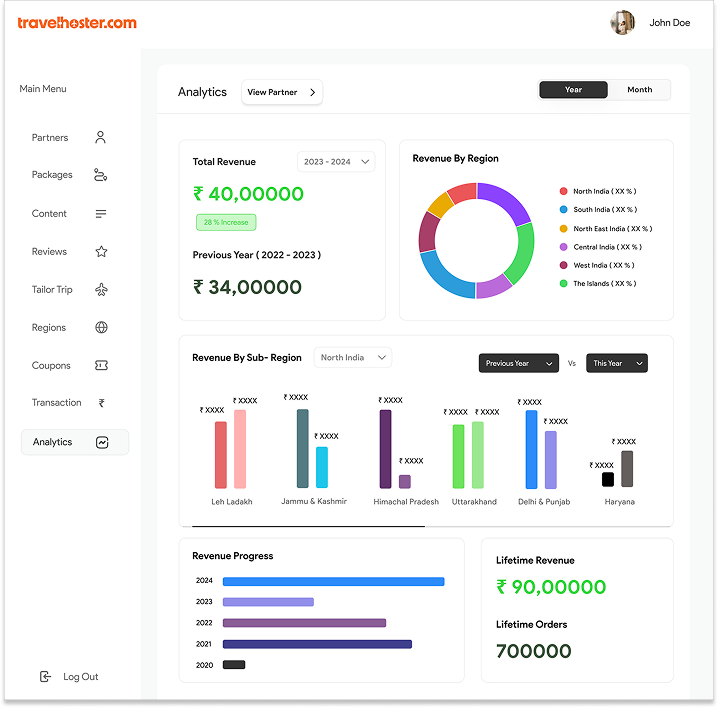718x708 pixels.
Task: Click the Regions globe icon
Action: pos(101,327)
